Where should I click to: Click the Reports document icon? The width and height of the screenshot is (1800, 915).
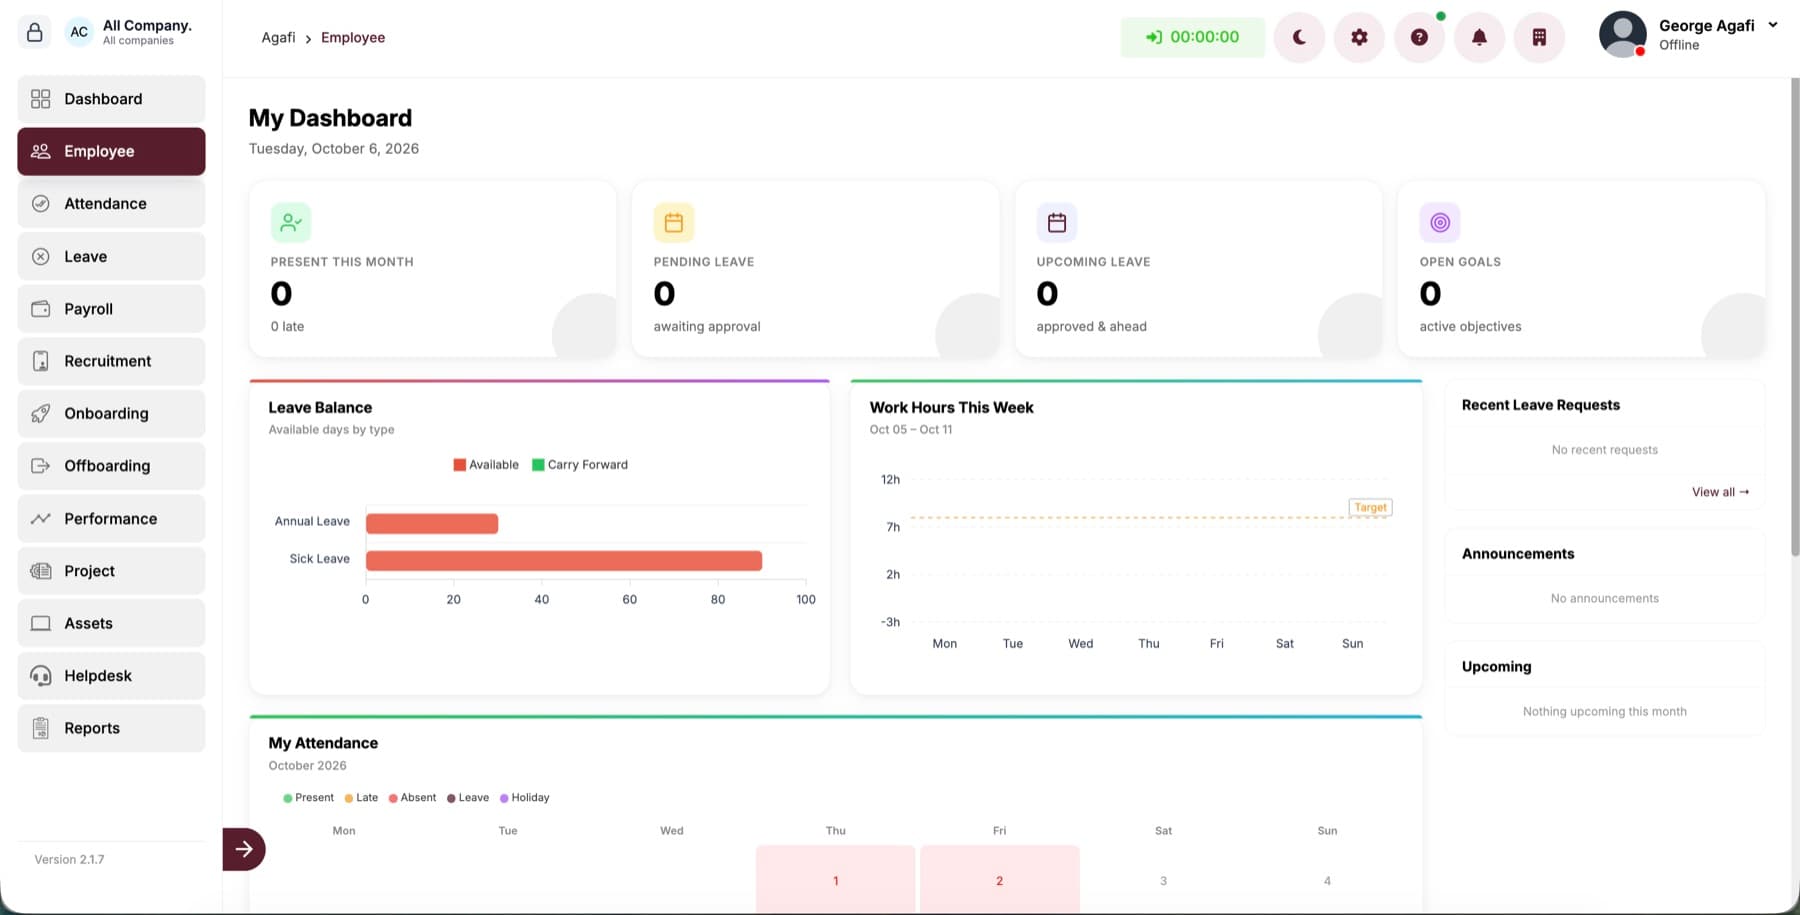[x=41, y=728]
